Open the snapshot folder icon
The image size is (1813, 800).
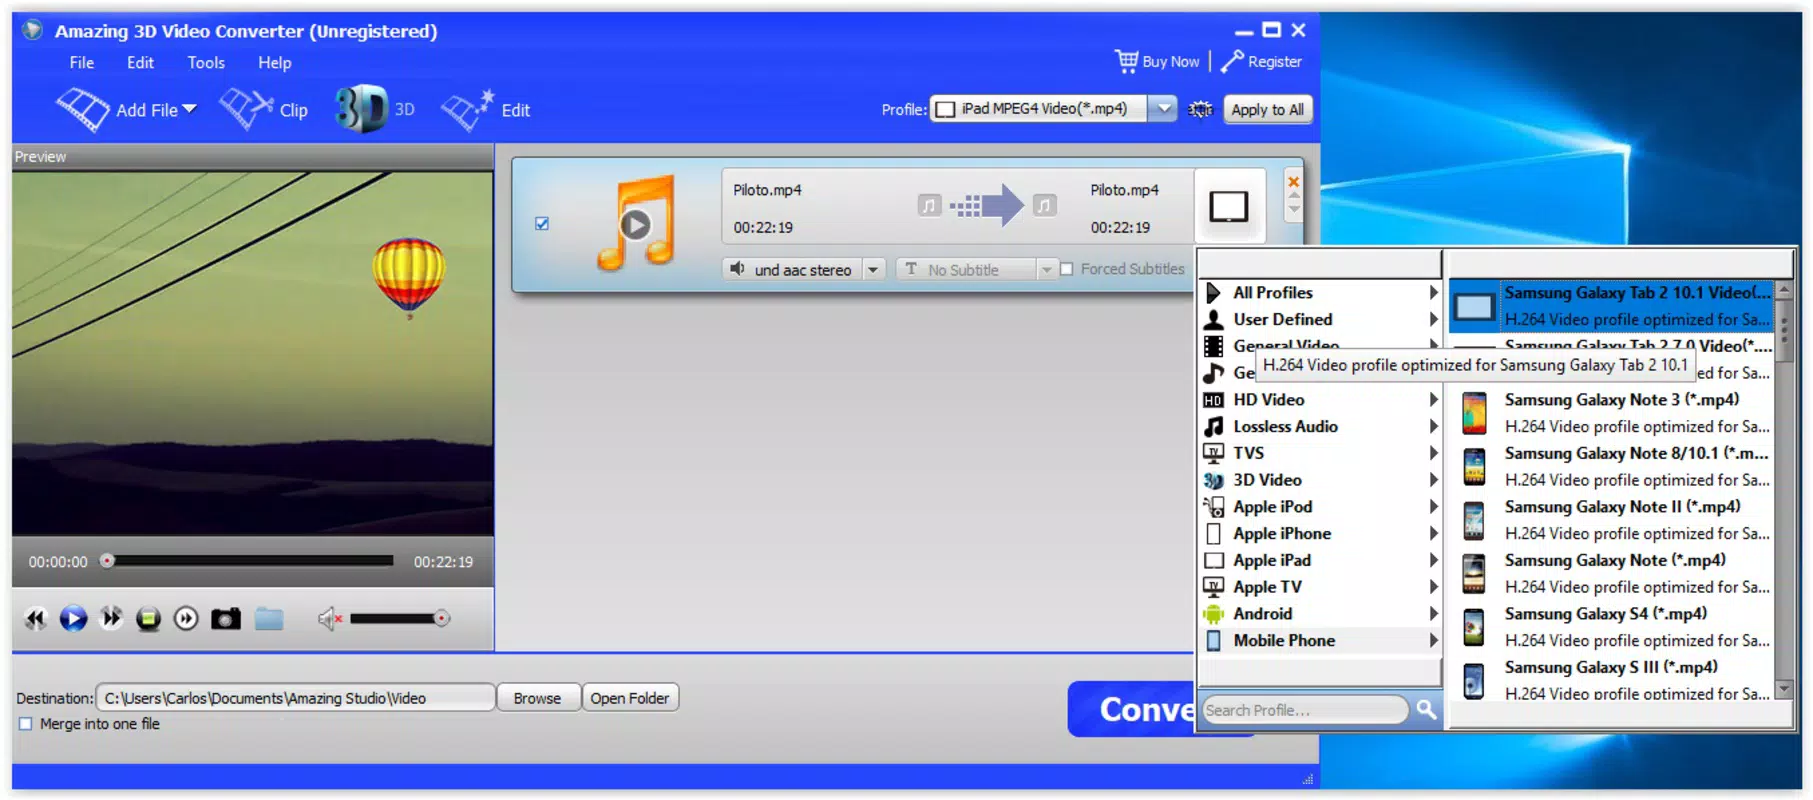[269, 619]
